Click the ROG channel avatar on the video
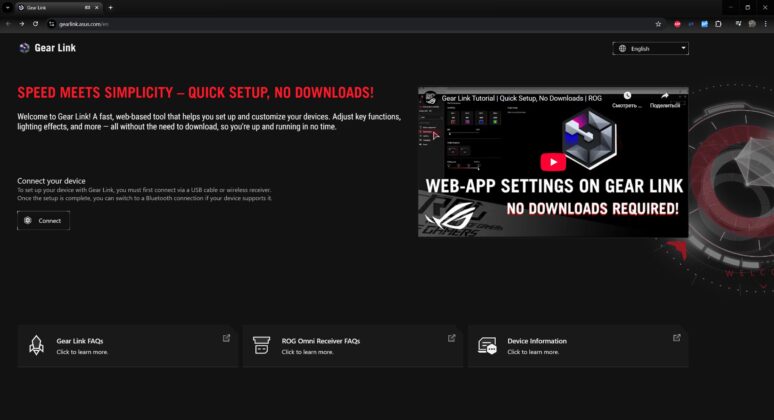The image size is (774, 420). pyautogui.click(x=430, y=98)
